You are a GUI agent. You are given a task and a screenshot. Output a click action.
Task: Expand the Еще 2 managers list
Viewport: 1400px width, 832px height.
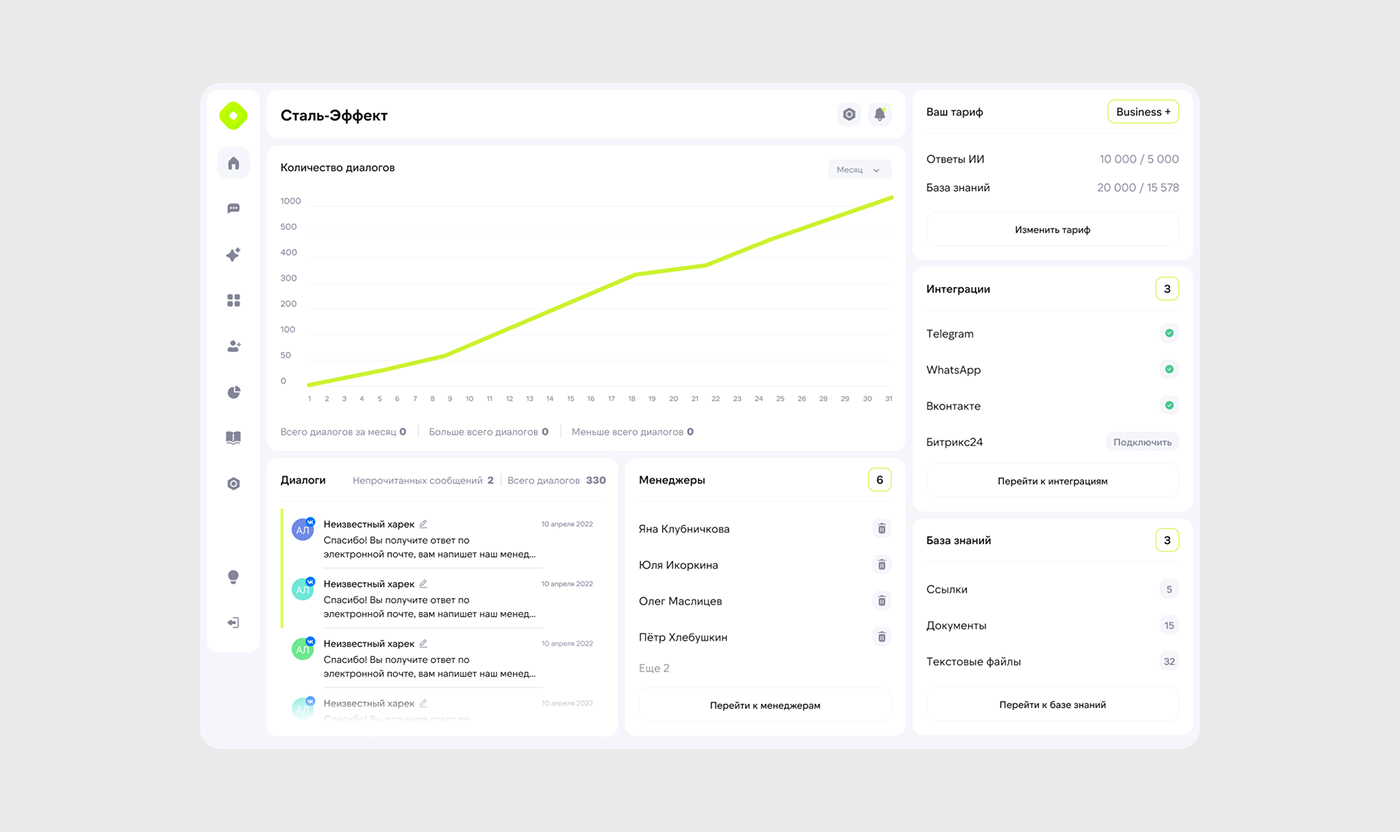tap(654, 668)
